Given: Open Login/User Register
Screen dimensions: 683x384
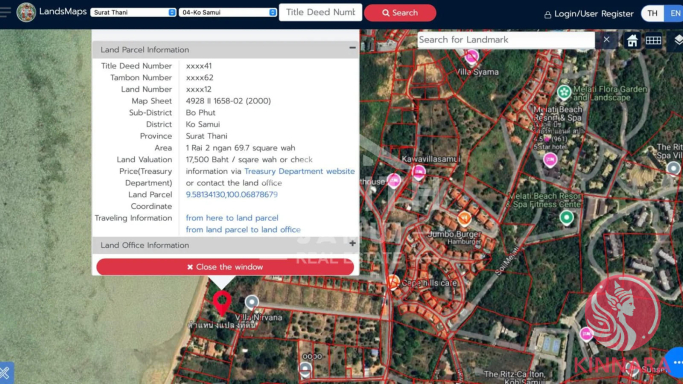Looking at the screenshot, I should pyautogui.click(x=588, y=14).
